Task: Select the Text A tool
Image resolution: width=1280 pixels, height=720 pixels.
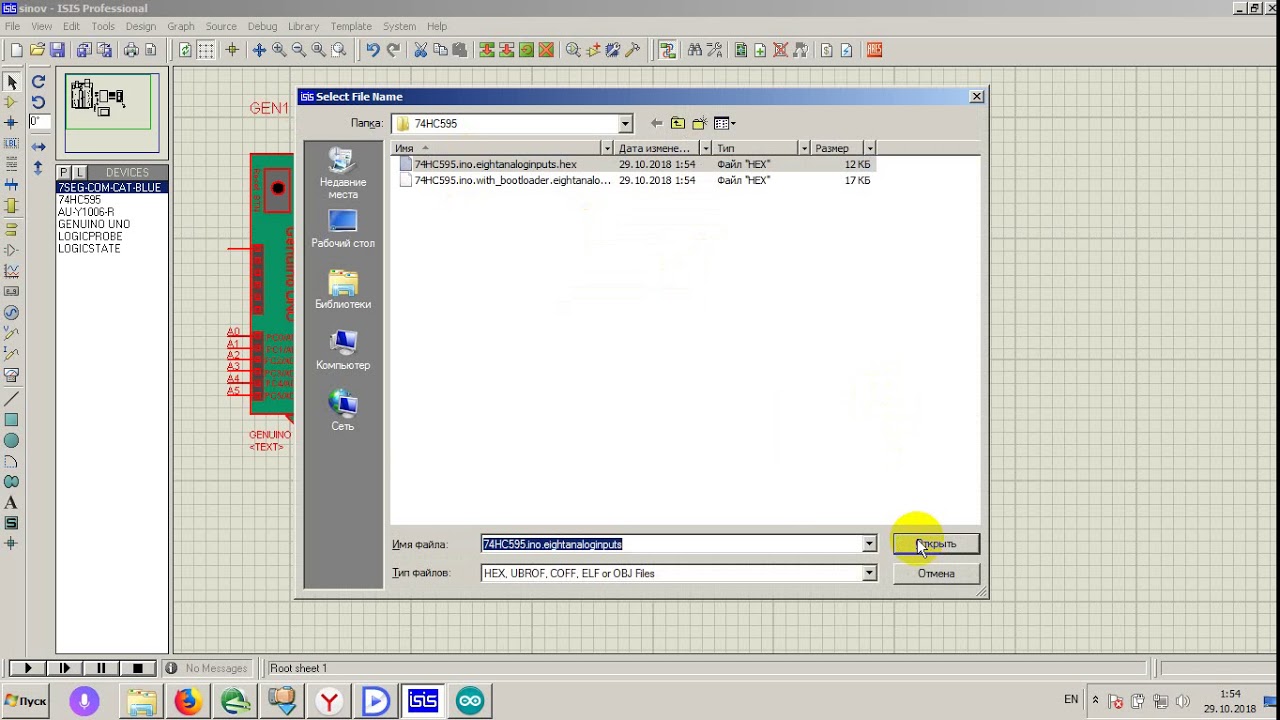Action: (x=12, y=503)
